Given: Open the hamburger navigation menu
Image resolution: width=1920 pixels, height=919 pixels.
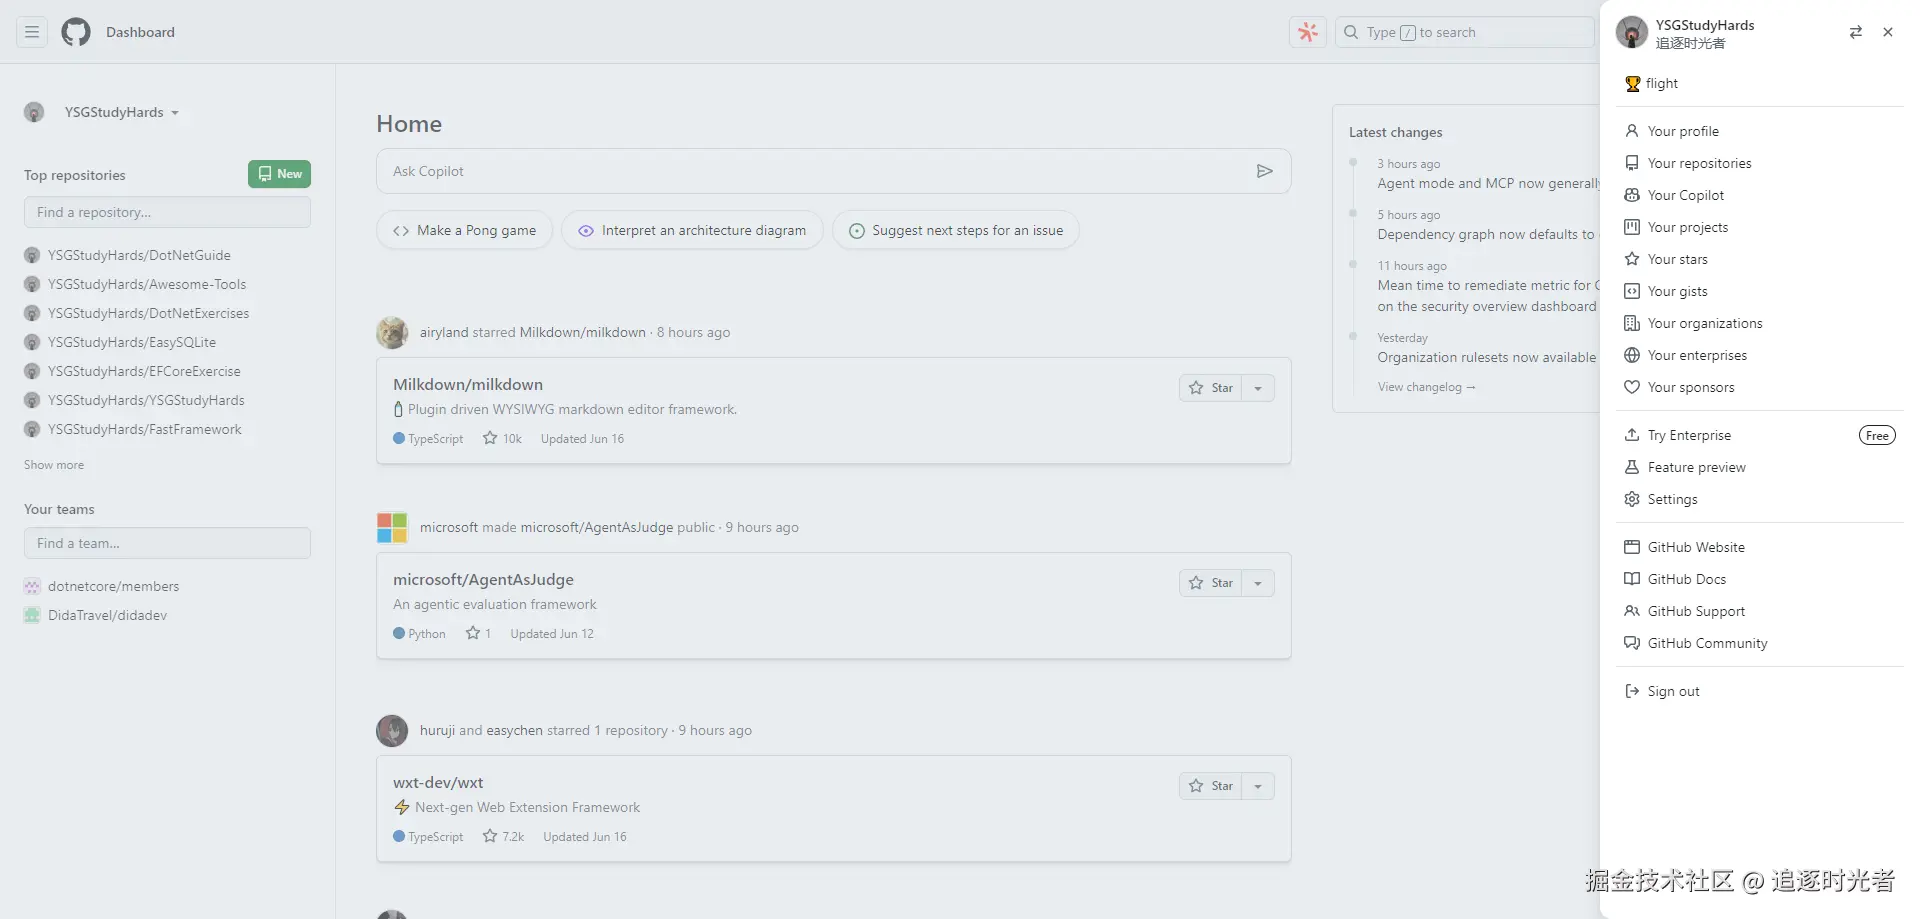Looking at the screenshot, I should tap(32, 32).
